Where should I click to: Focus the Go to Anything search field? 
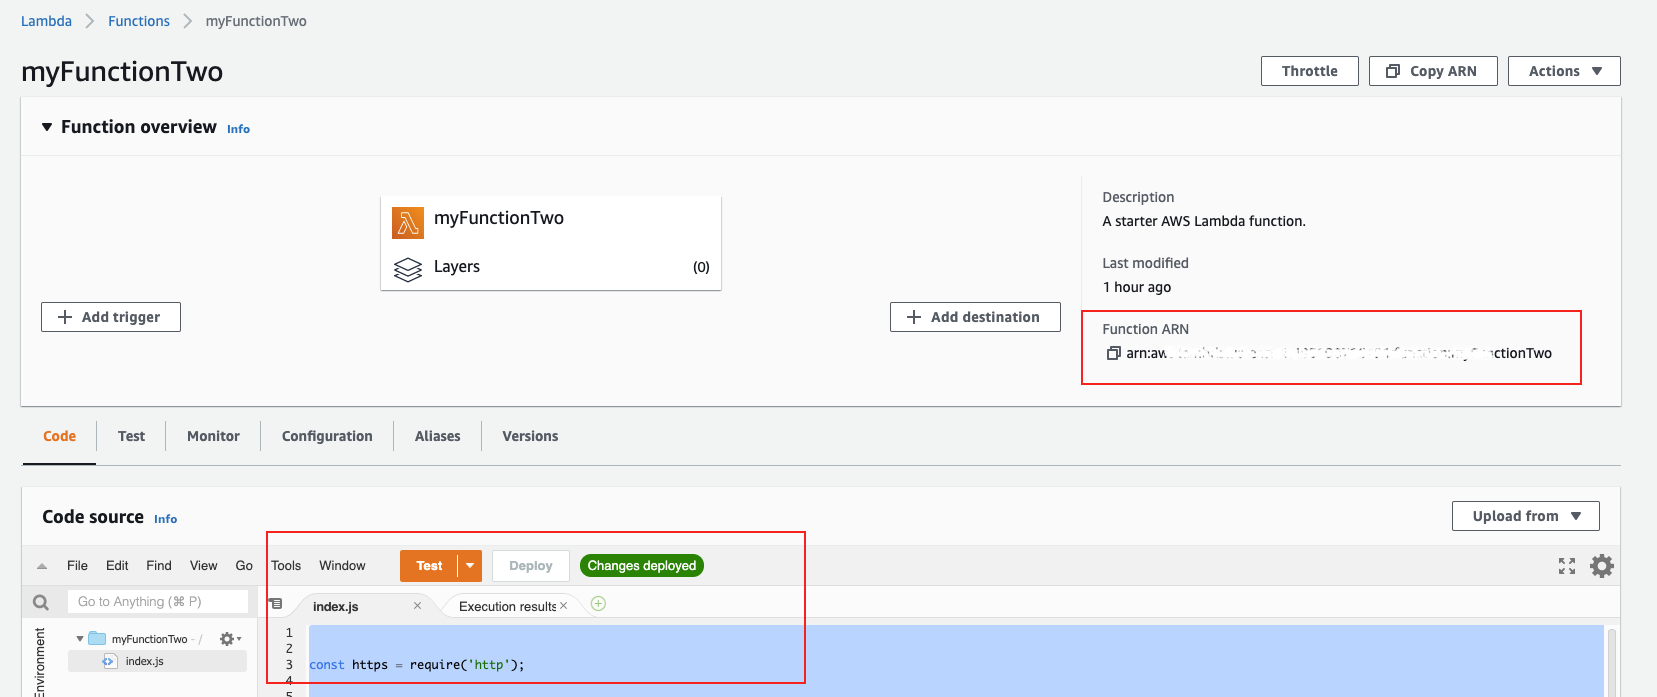point(158,601)
